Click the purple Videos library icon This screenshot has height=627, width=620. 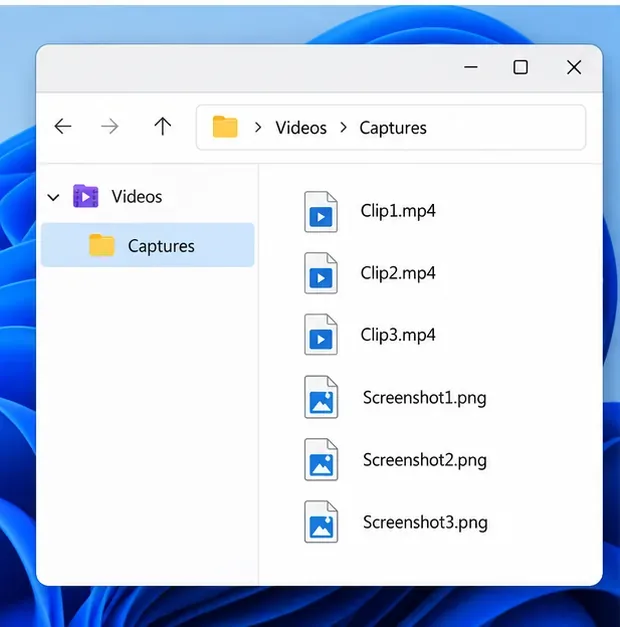pyautogui.click(x=86, y=196)
